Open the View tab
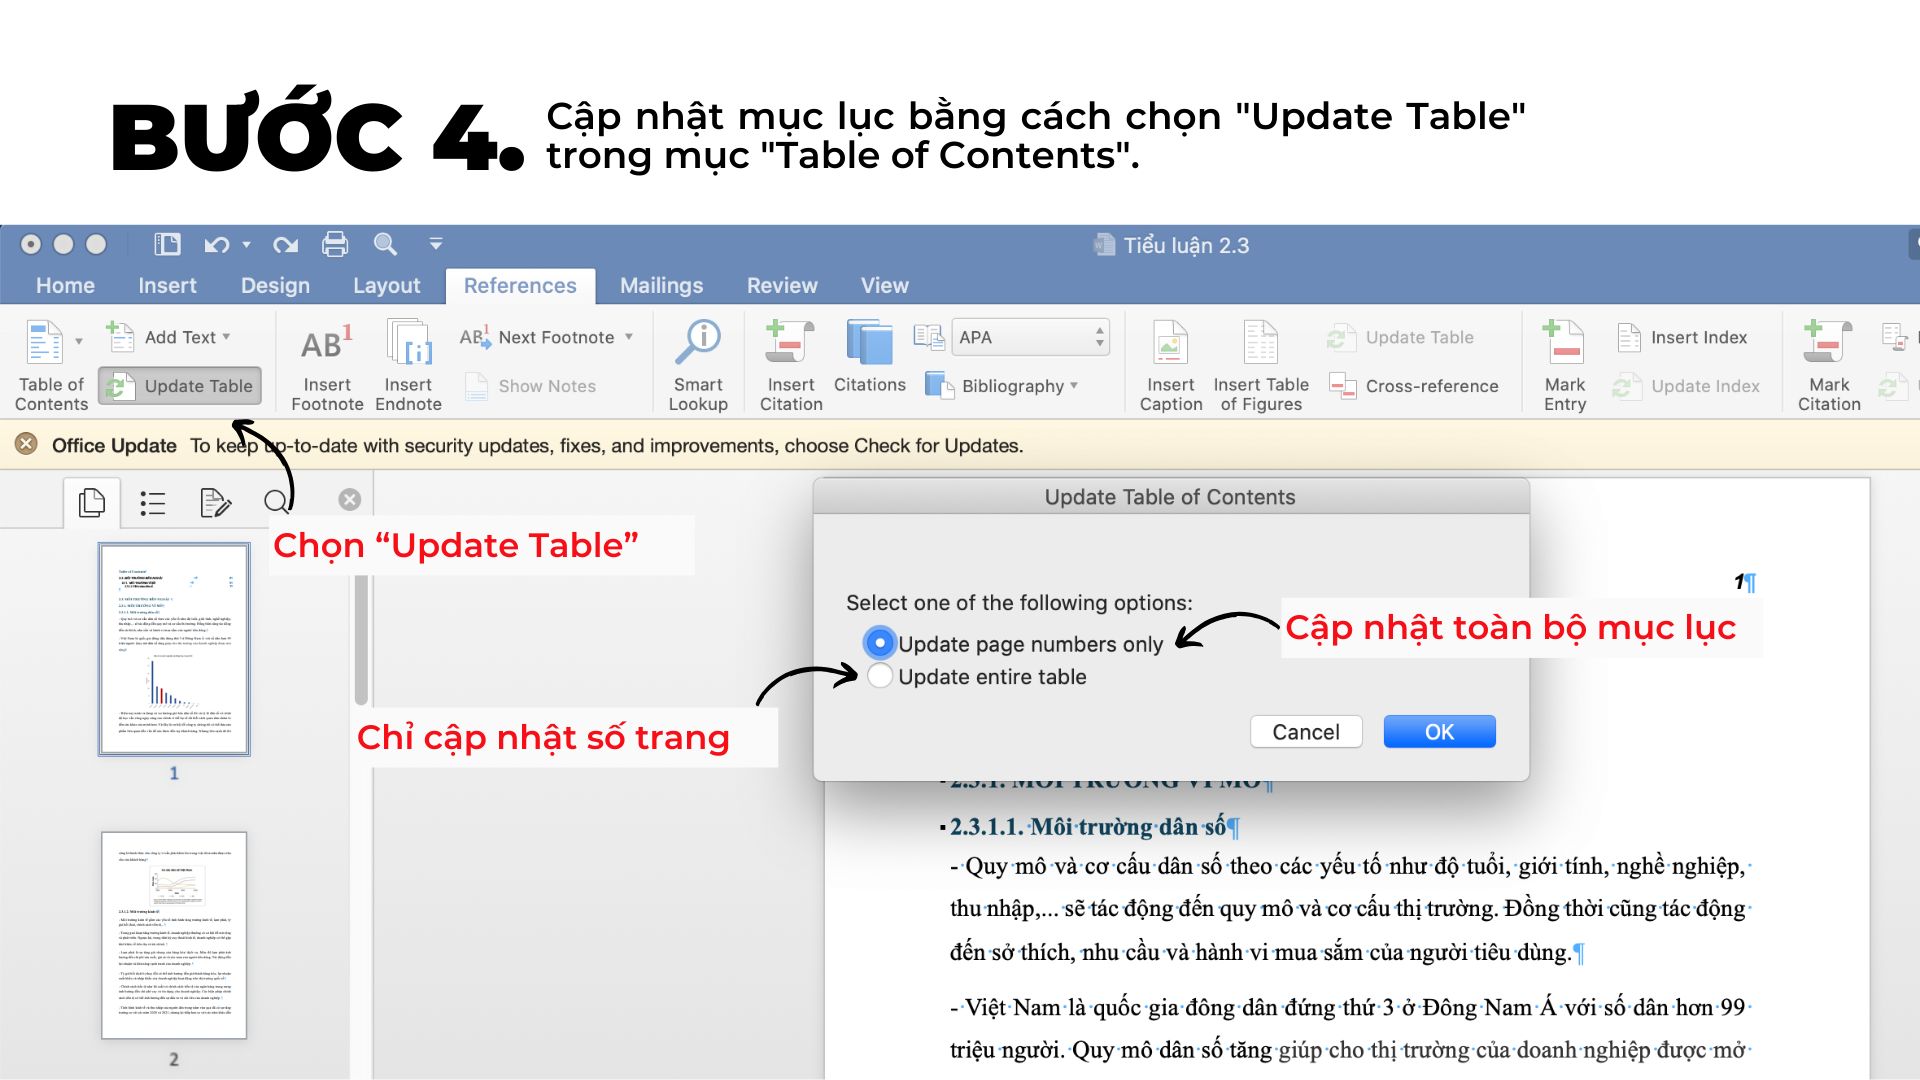This screenshot has height=1080, width=1920. (885, 286)
